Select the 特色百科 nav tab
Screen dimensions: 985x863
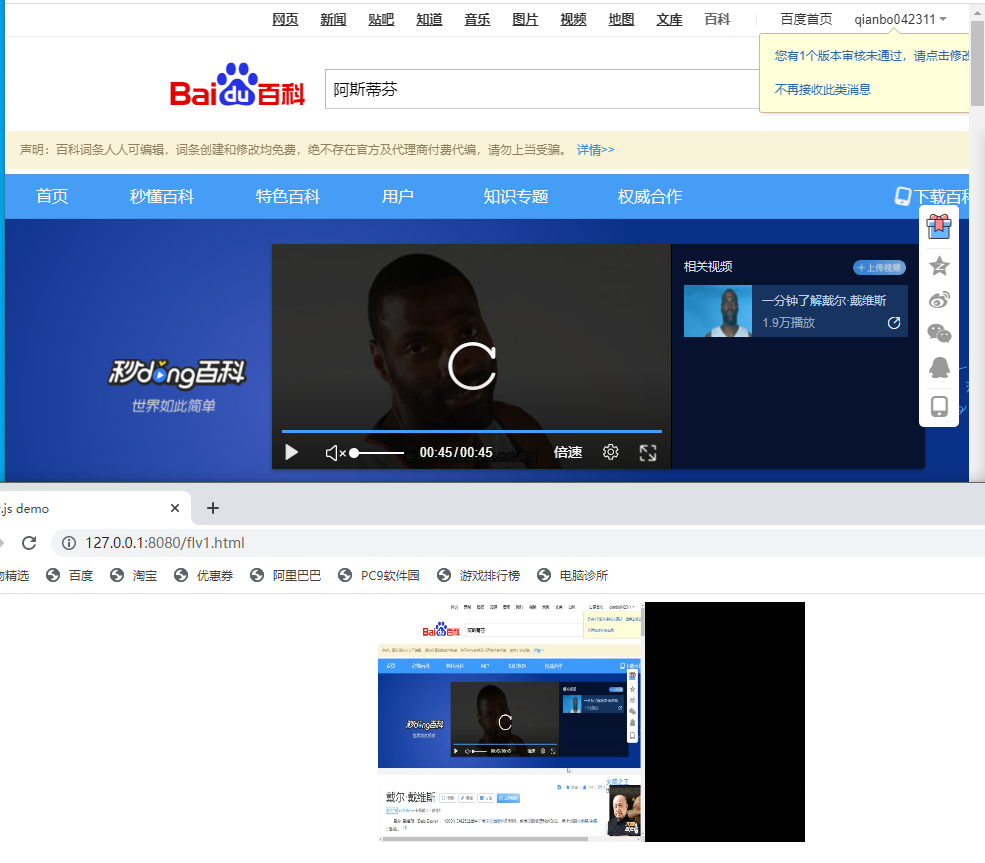(288, 197)
